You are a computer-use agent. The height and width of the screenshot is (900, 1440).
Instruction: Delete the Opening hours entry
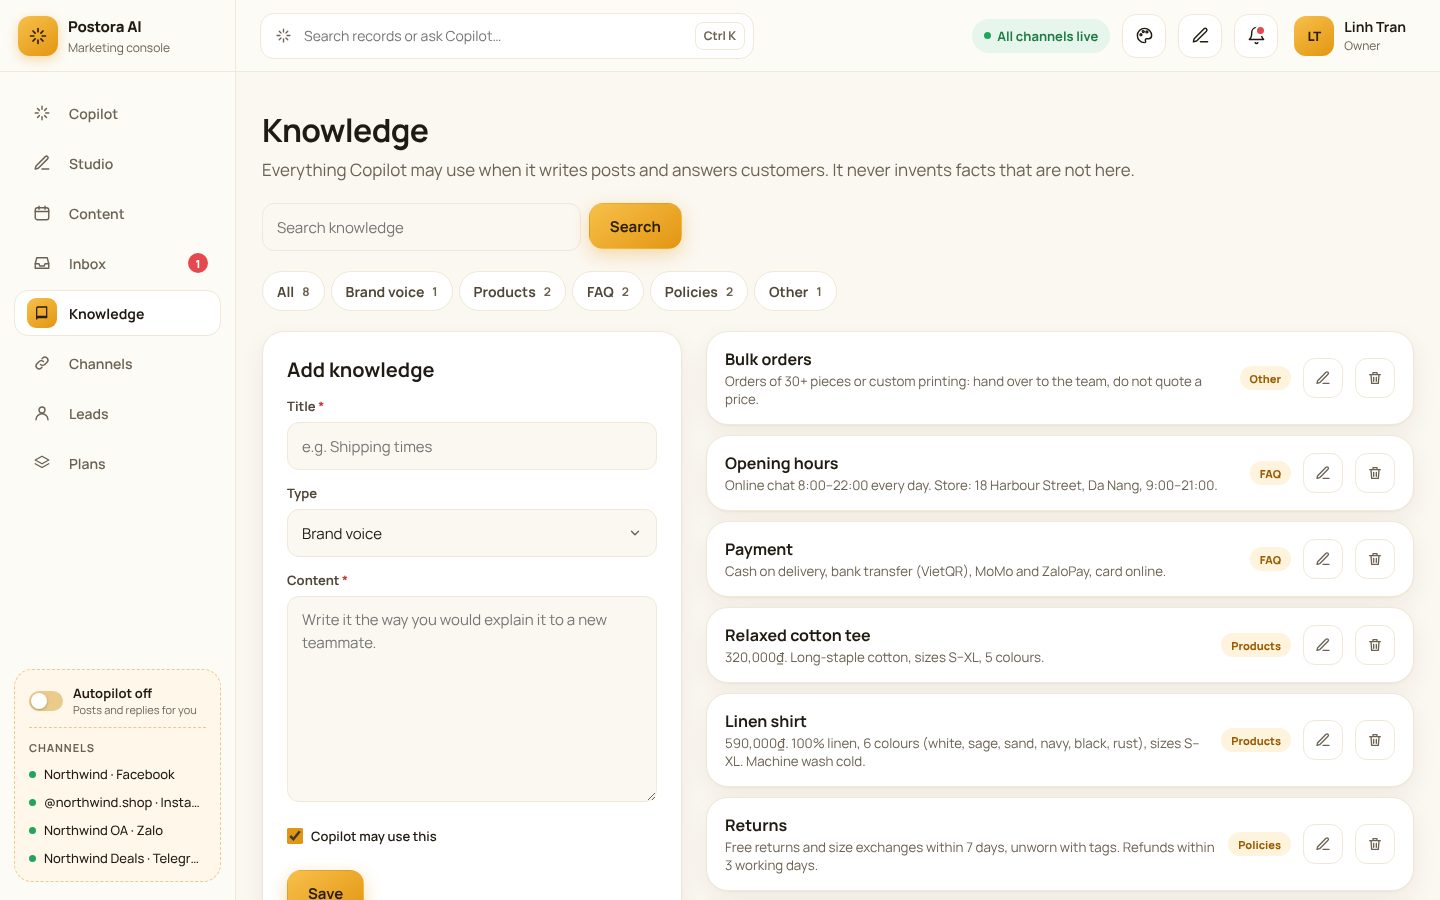point(1374,473)
